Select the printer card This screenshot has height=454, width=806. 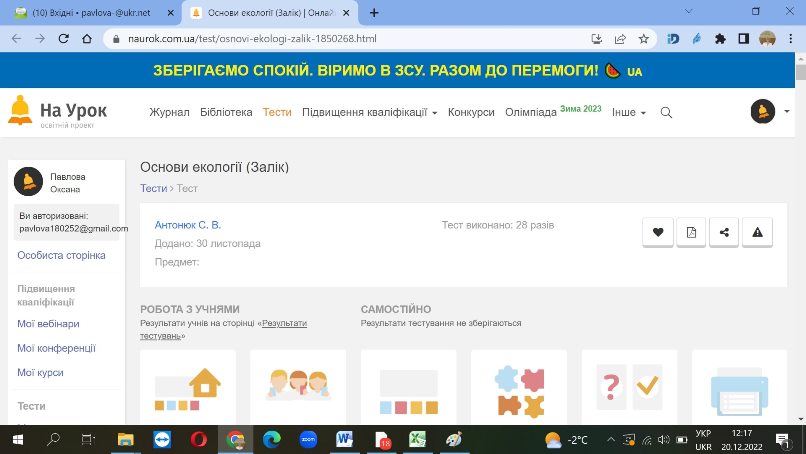click(x=739, y=387)
